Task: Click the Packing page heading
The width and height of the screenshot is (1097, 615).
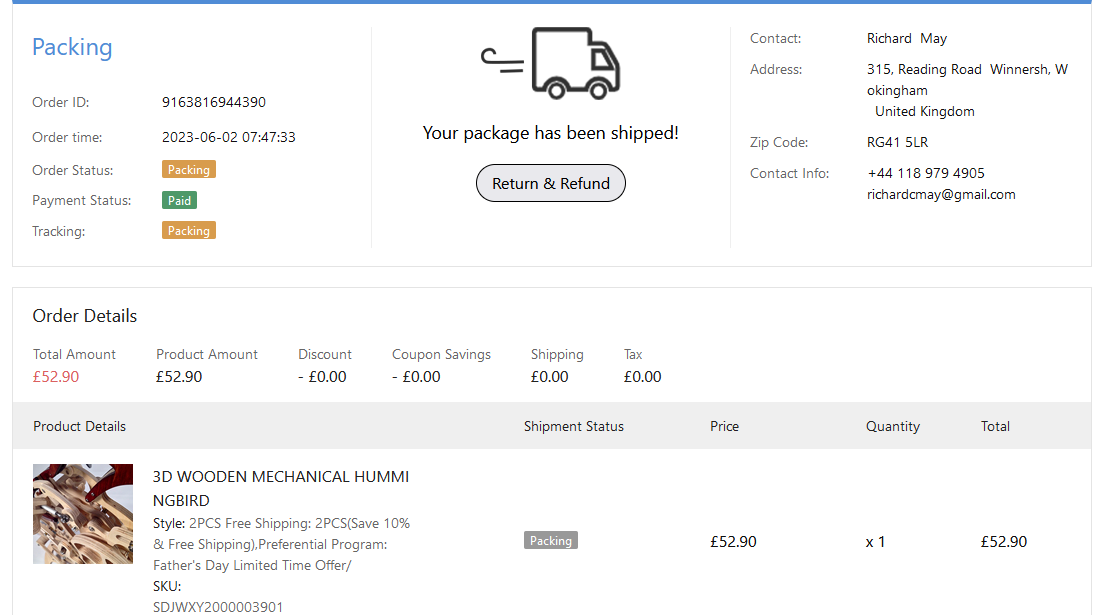Action: 72,48
